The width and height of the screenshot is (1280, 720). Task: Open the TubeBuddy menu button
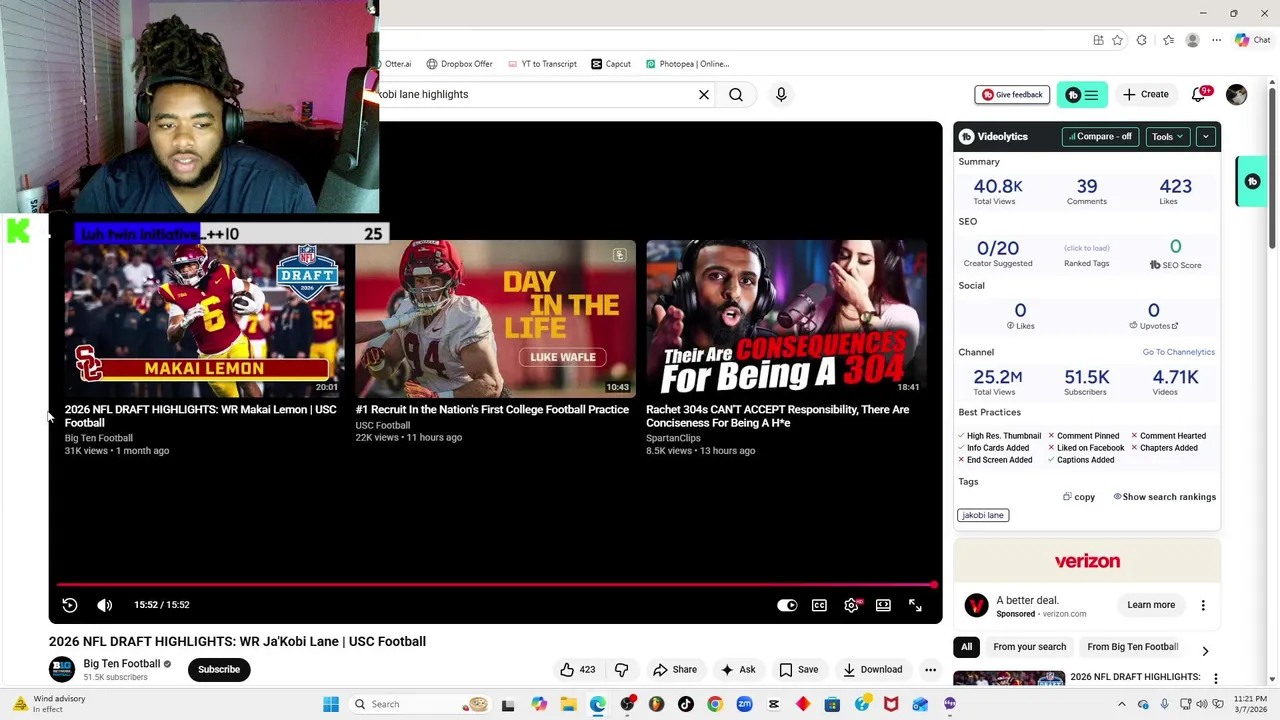pyautogui.click(x=1082, y=95)
